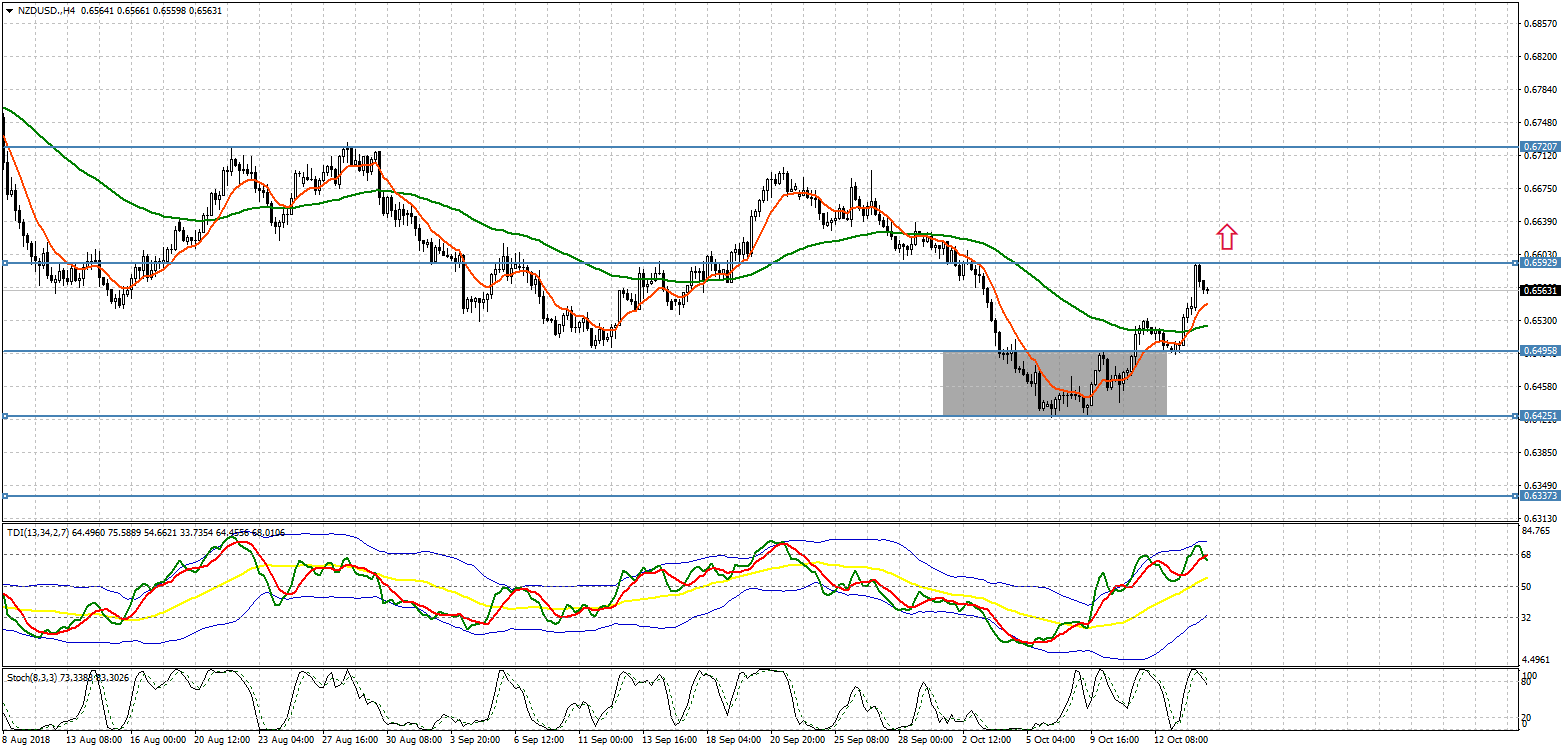Click the 0.64958 level price tag
The width and height of the screenshot is (1561, 751).
[1539, 351]
